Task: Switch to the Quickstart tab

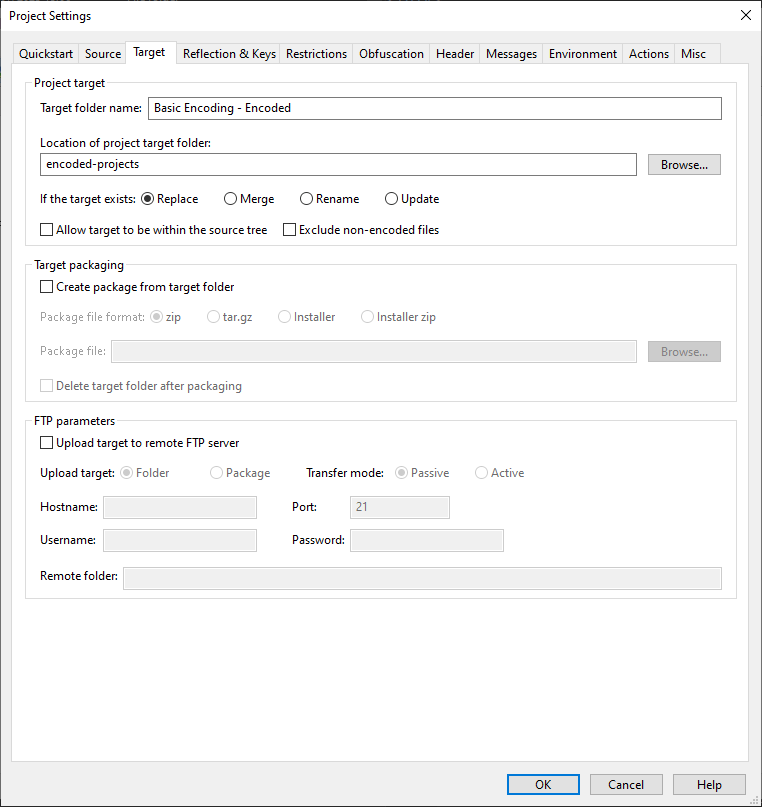Action: pyautogui.click(x=46, y=54)
